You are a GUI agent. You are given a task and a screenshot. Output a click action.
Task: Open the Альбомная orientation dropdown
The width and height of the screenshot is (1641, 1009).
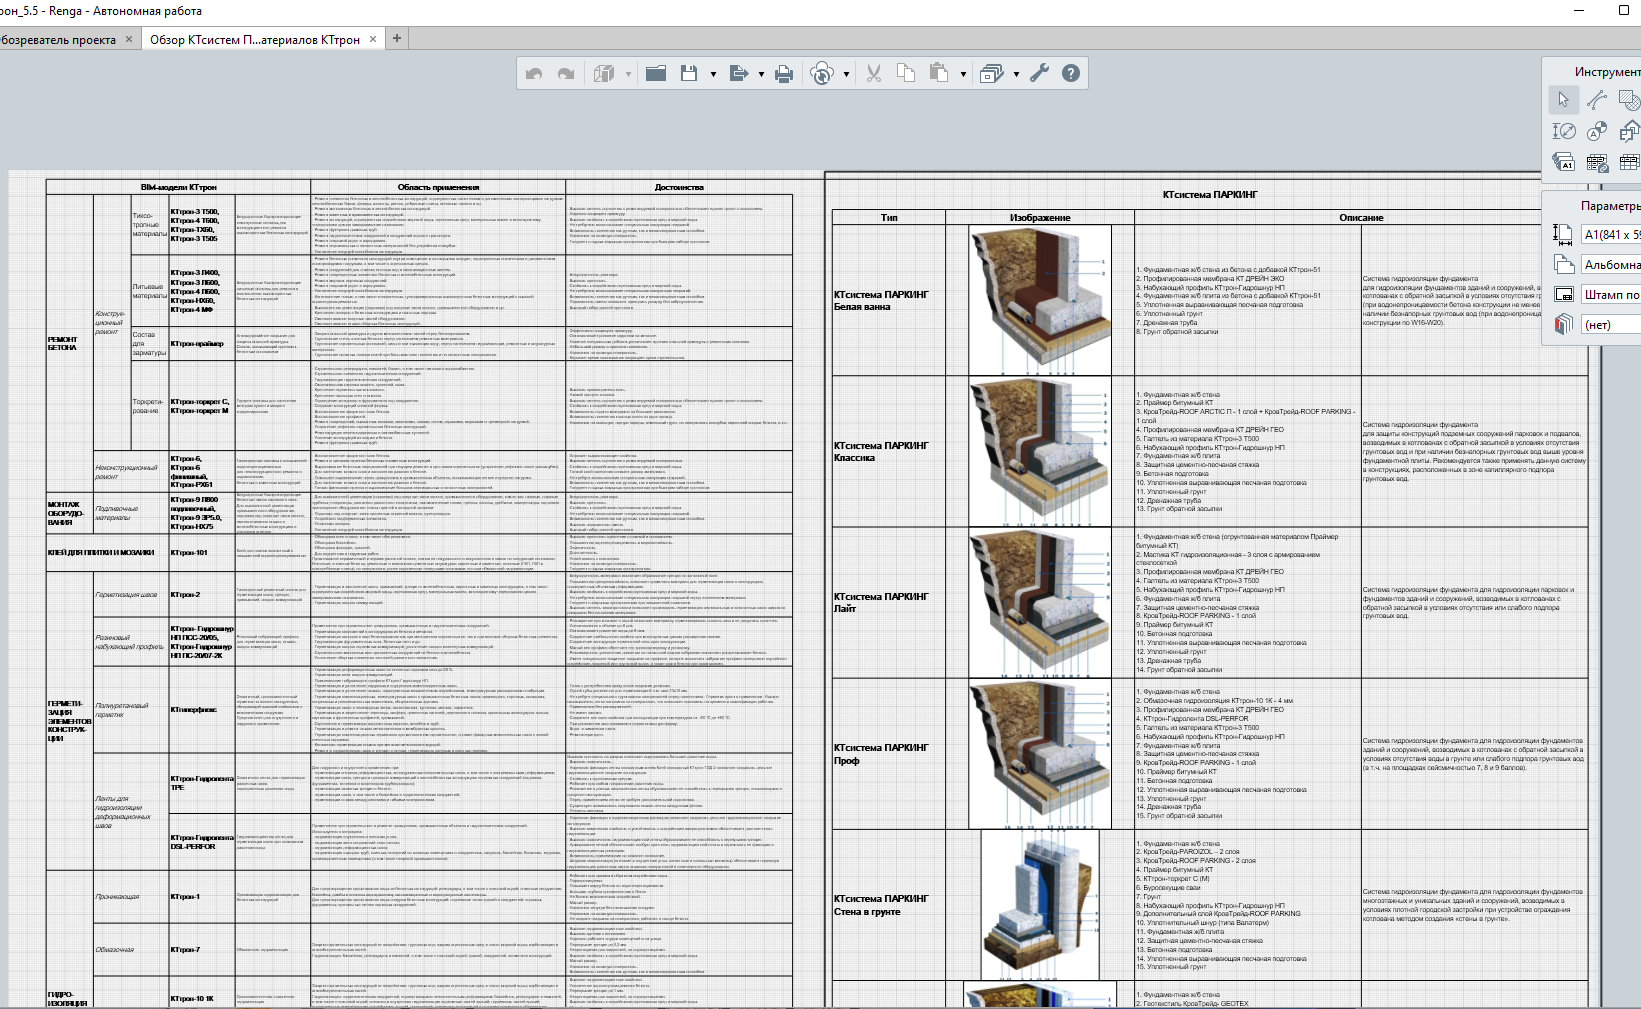click(1610, 264)
